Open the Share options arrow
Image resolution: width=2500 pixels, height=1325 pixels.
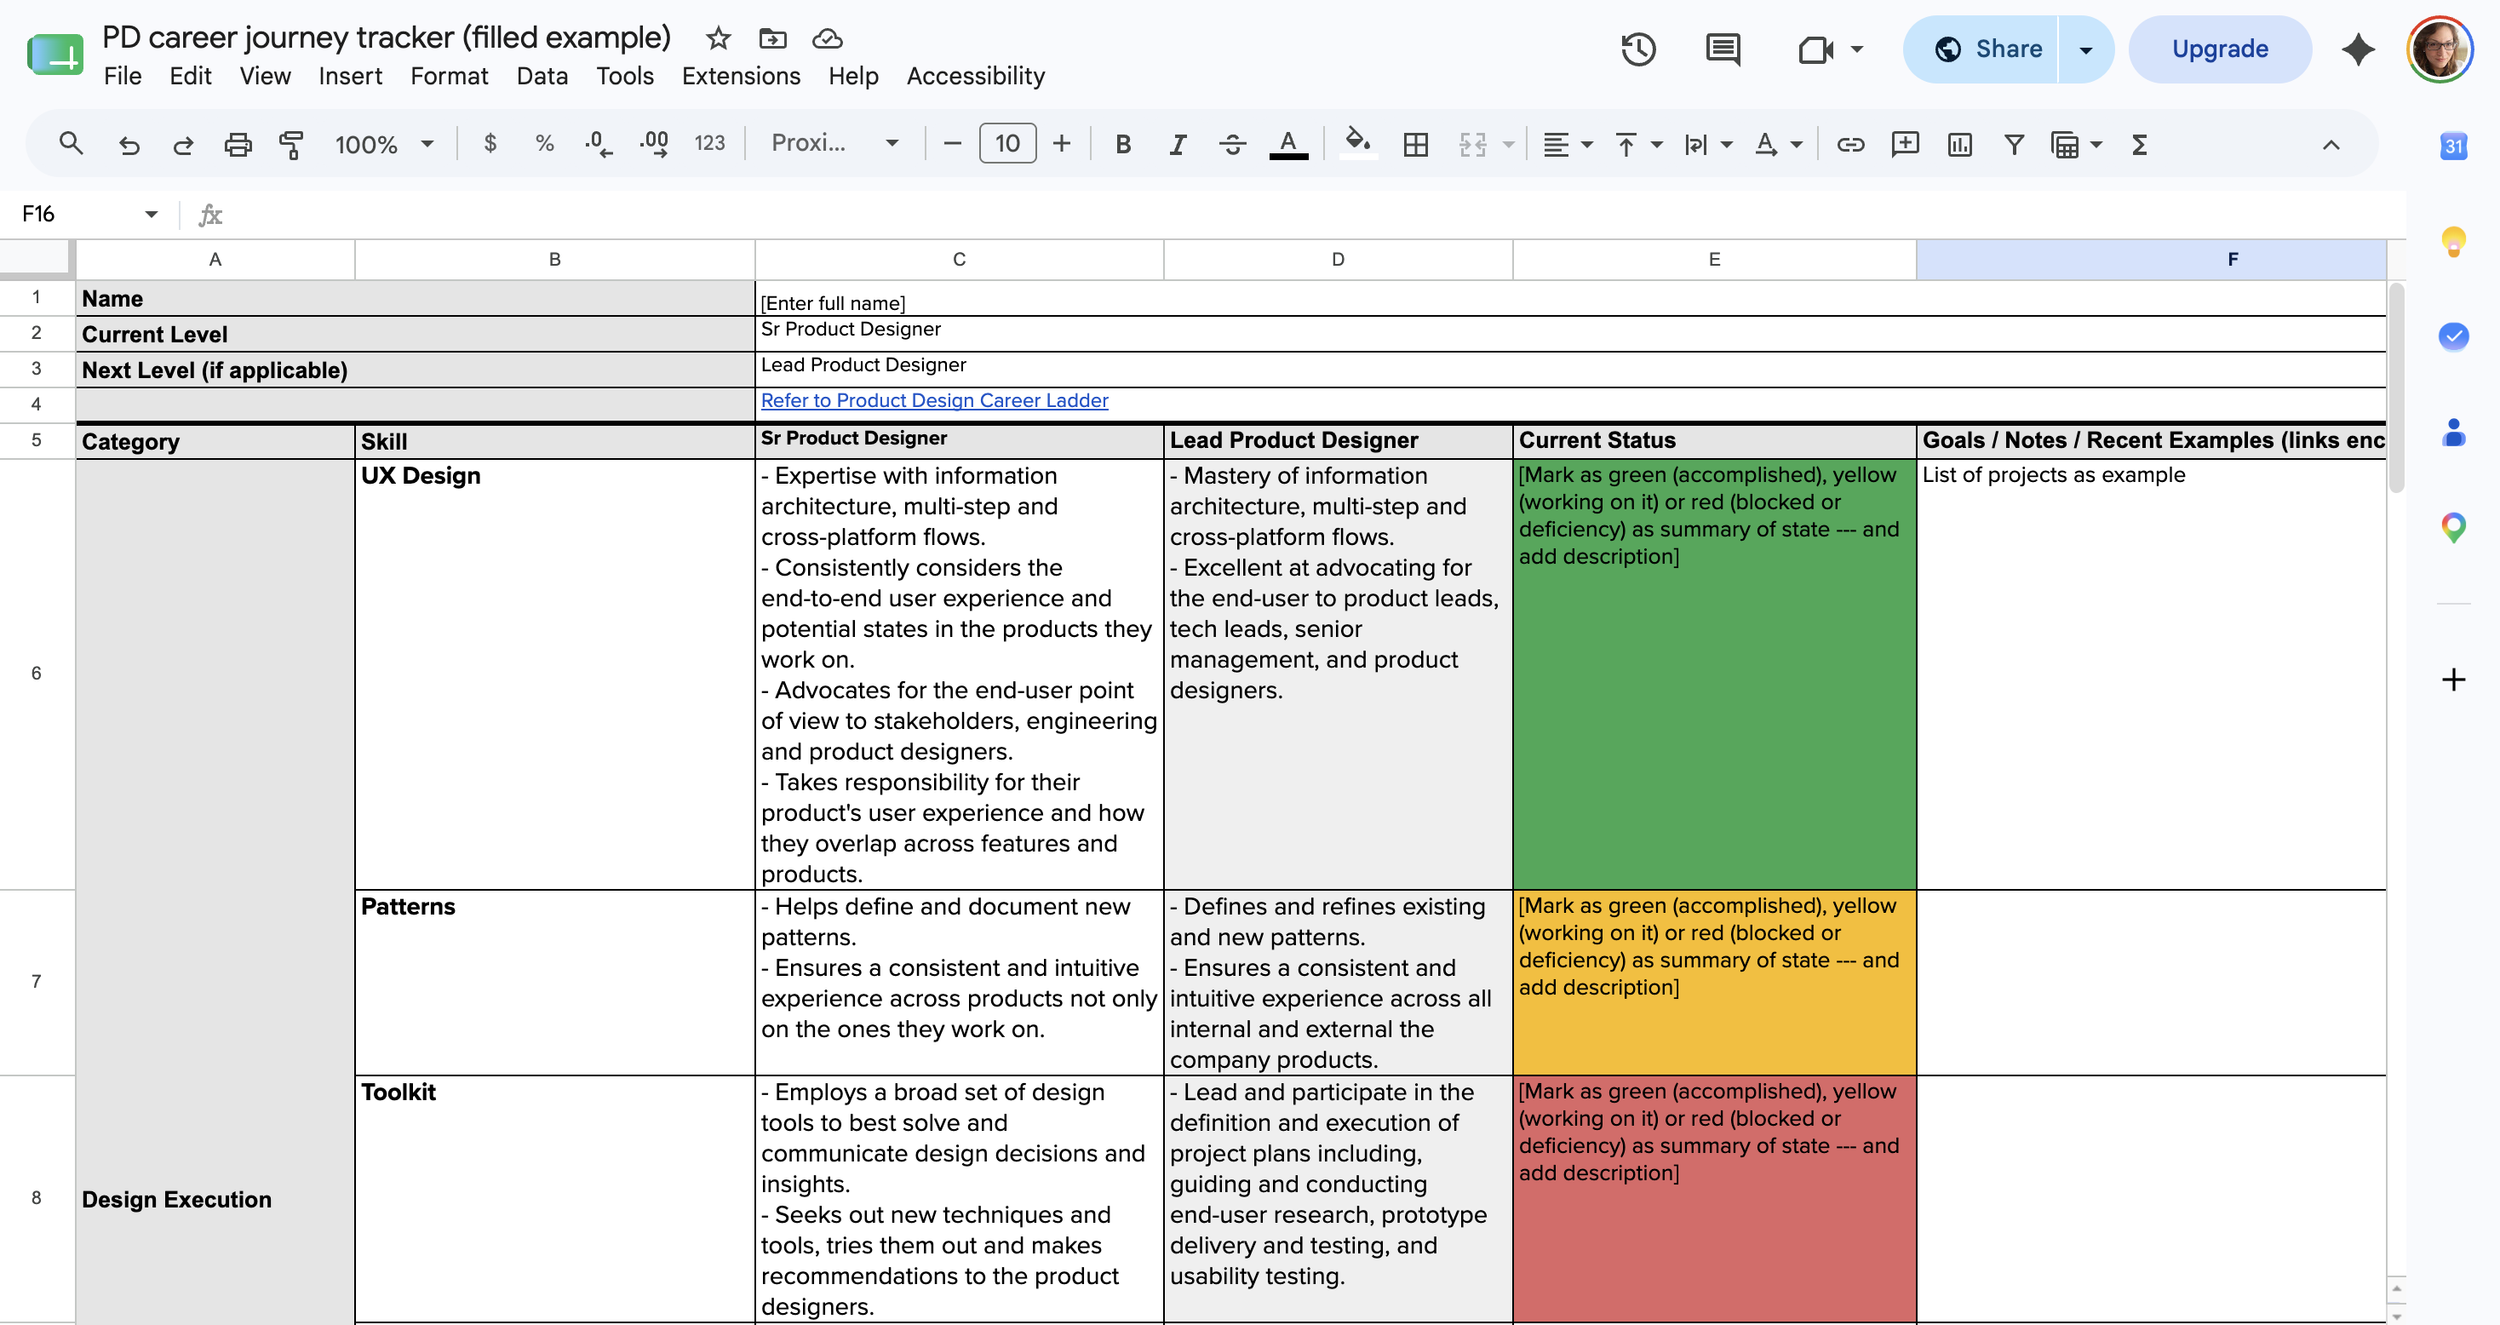point(2086,49)
